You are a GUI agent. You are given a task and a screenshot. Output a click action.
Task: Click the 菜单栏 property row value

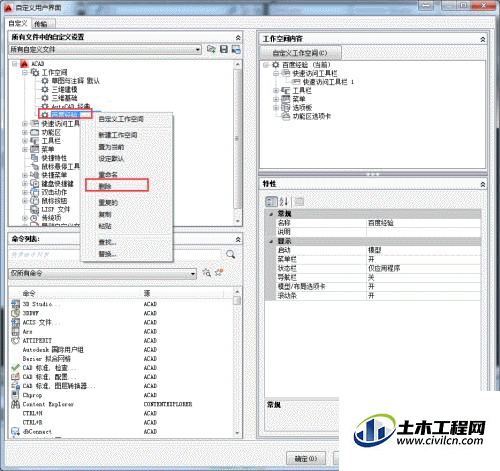[x=424, y=259]
